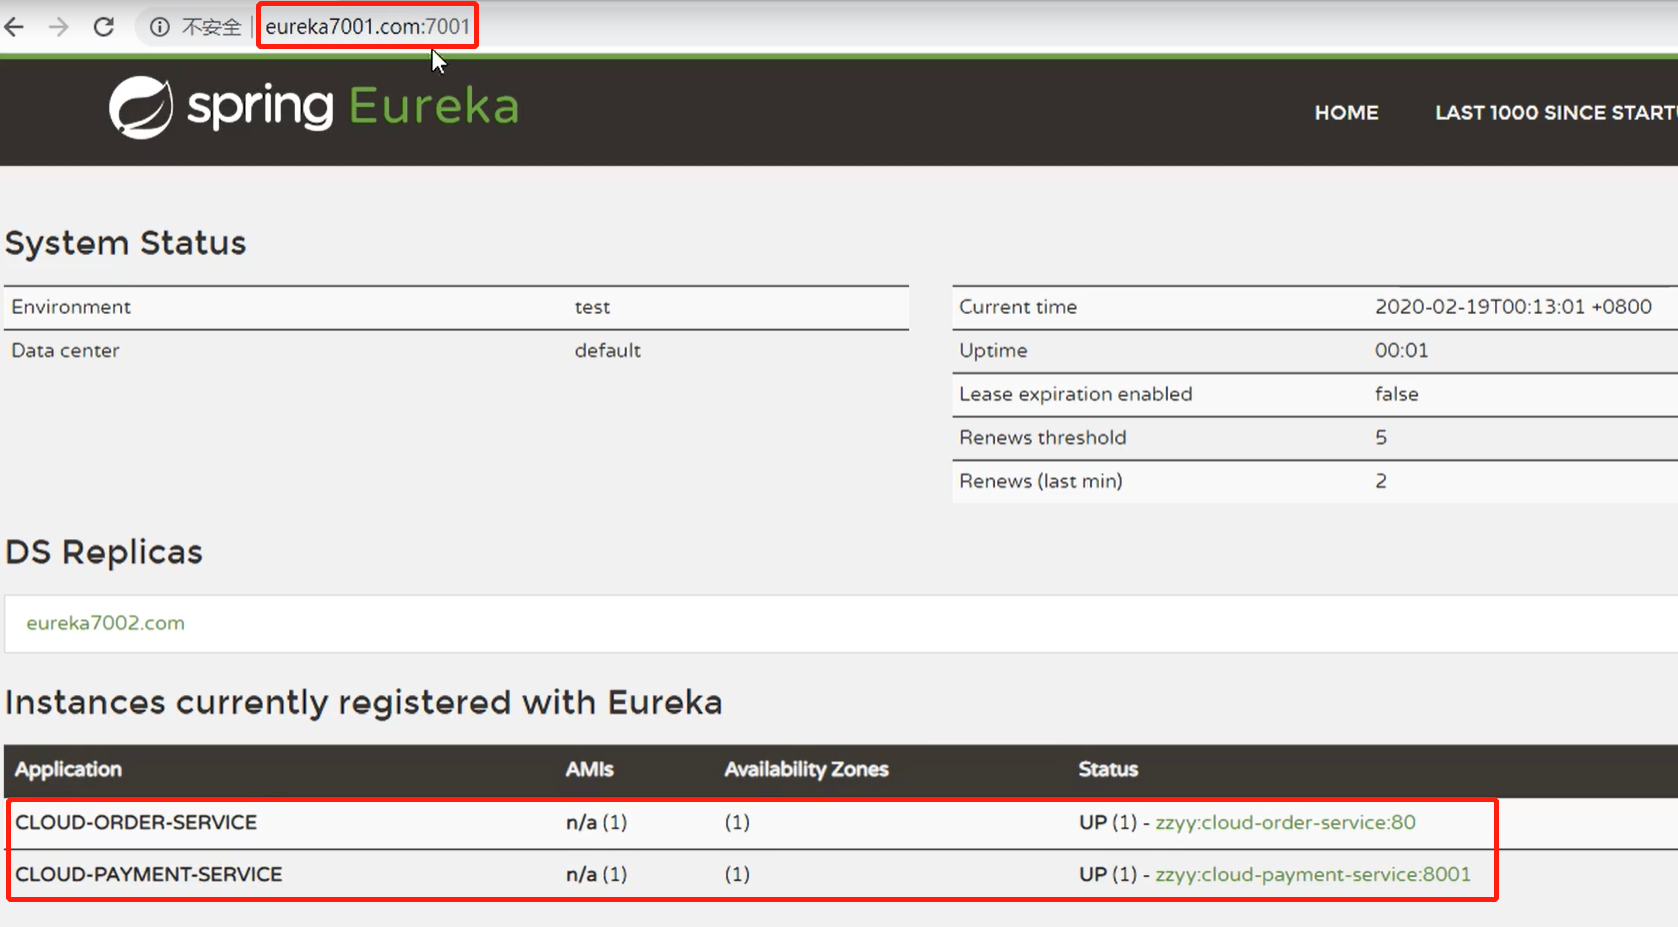Click the Instances currently registered with Eureka heading
The height and width of the screenshot is (927, 1678).
click(363, 703)
